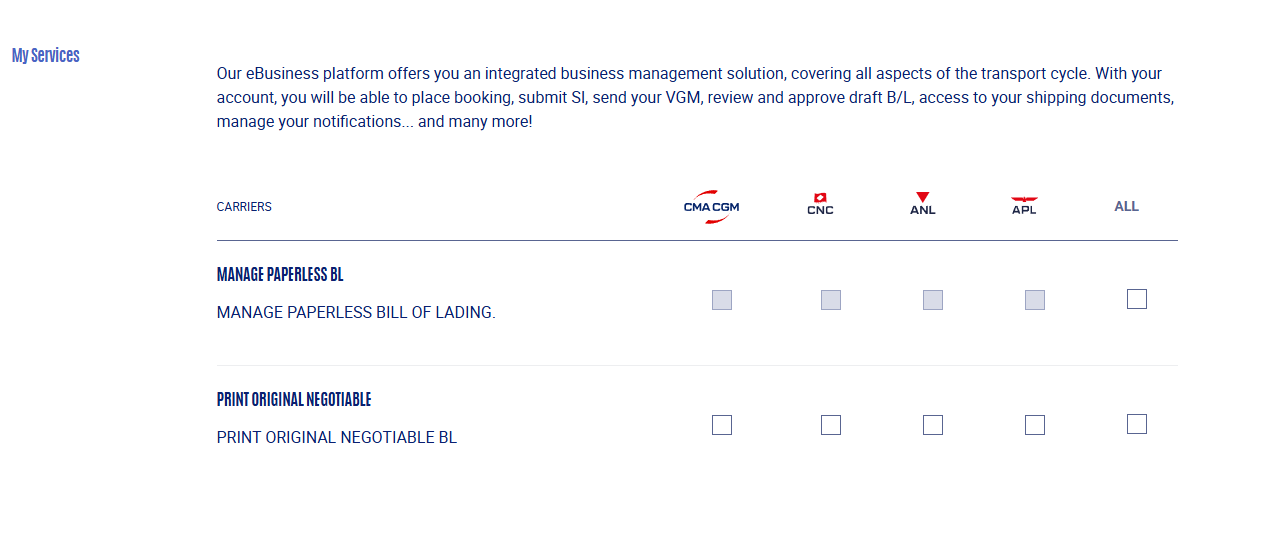Tick the Manage Paperless BL checkbox for APL
This screenshot has height=534, width=1279.
(x=1035, y=300)
